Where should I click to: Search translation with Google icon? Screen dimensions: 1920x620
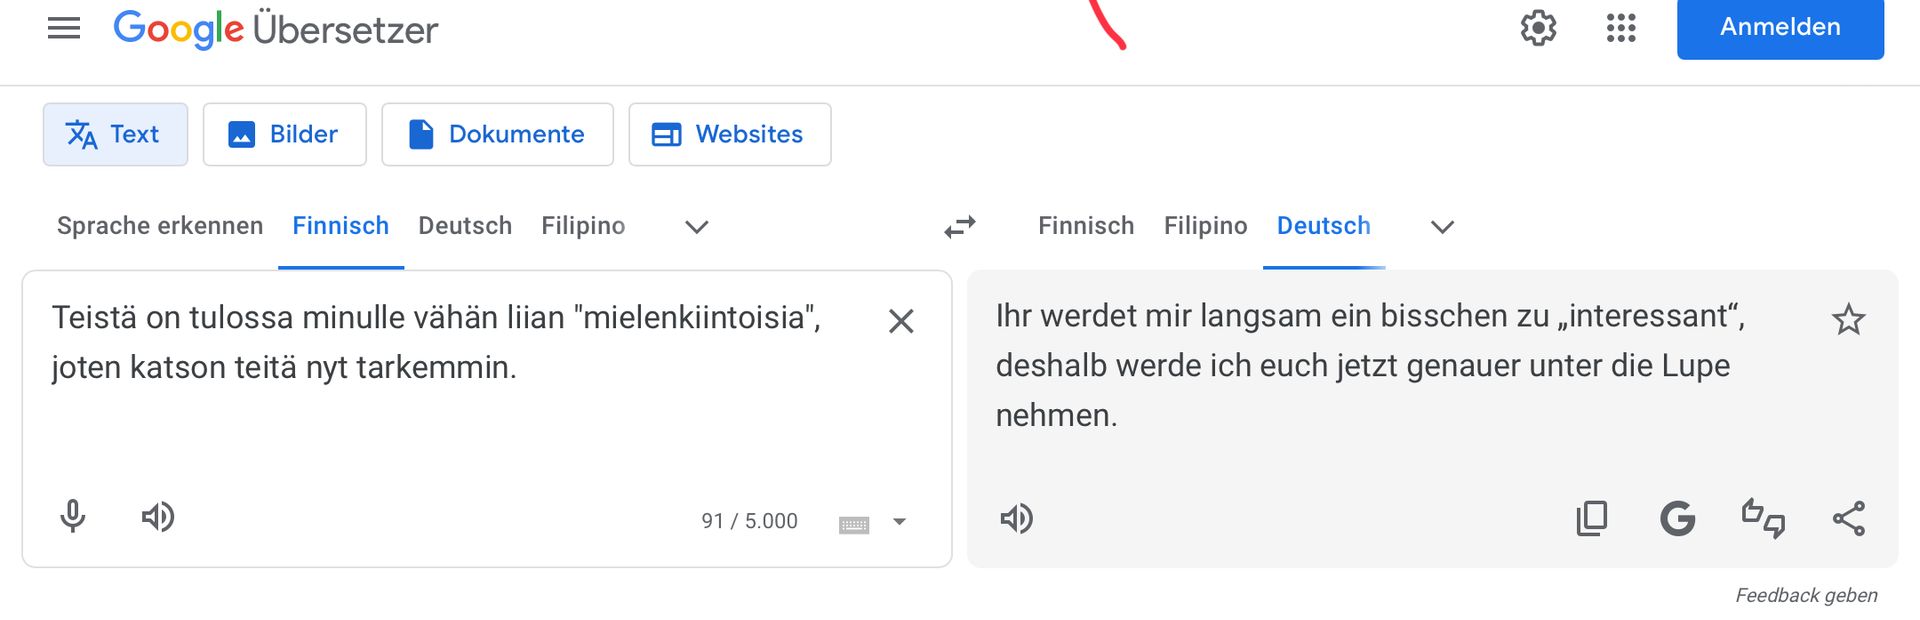click(1677, 519)
